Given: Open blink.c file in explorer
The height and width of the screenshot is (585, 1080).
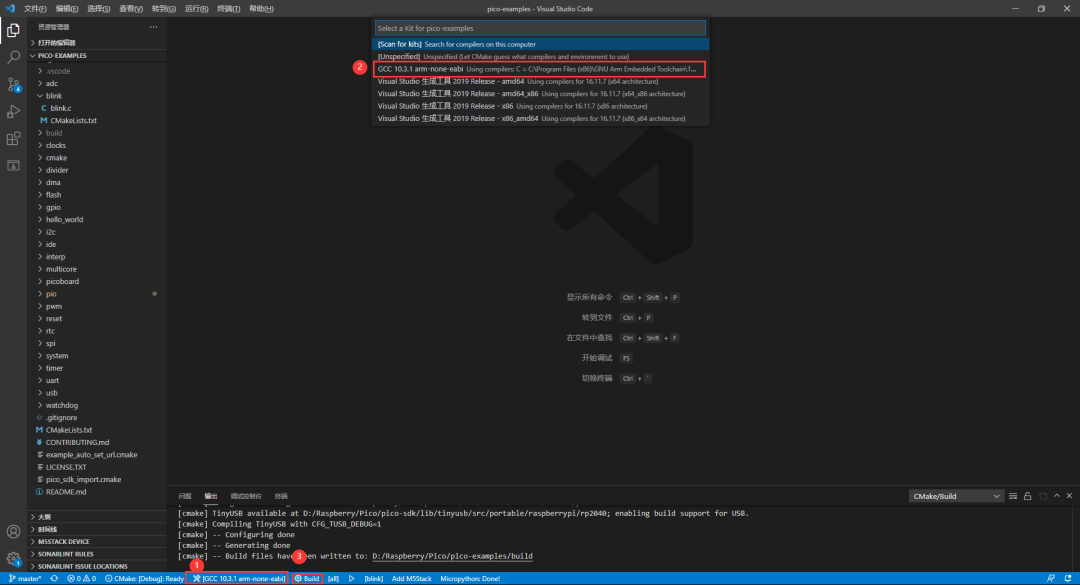Looking at the screenshot, I should click(60, 108).
